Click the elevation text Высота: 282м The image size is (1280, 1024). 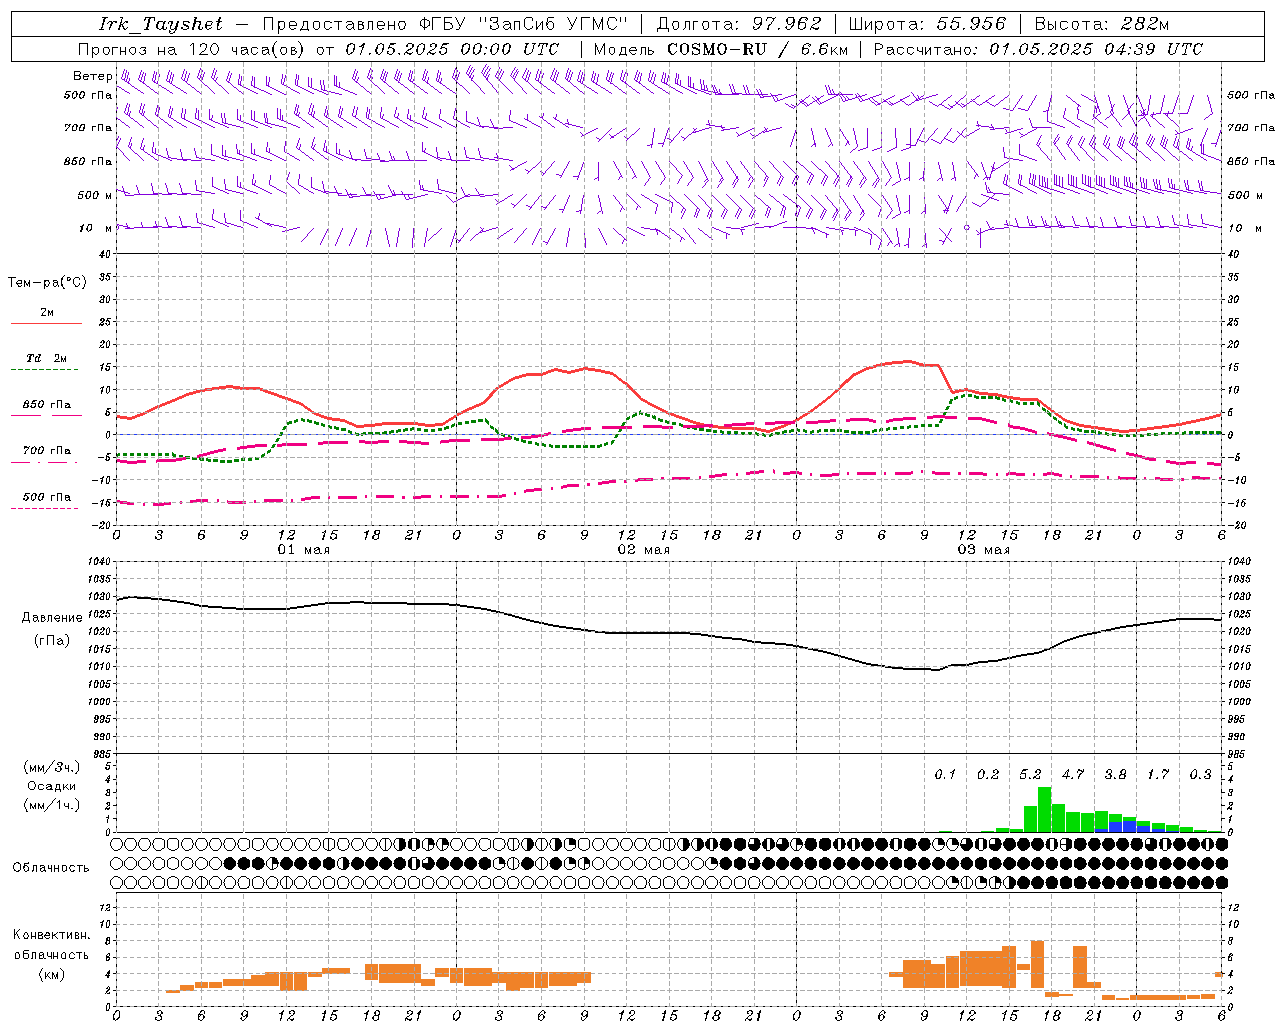[x=1102, y=24]
